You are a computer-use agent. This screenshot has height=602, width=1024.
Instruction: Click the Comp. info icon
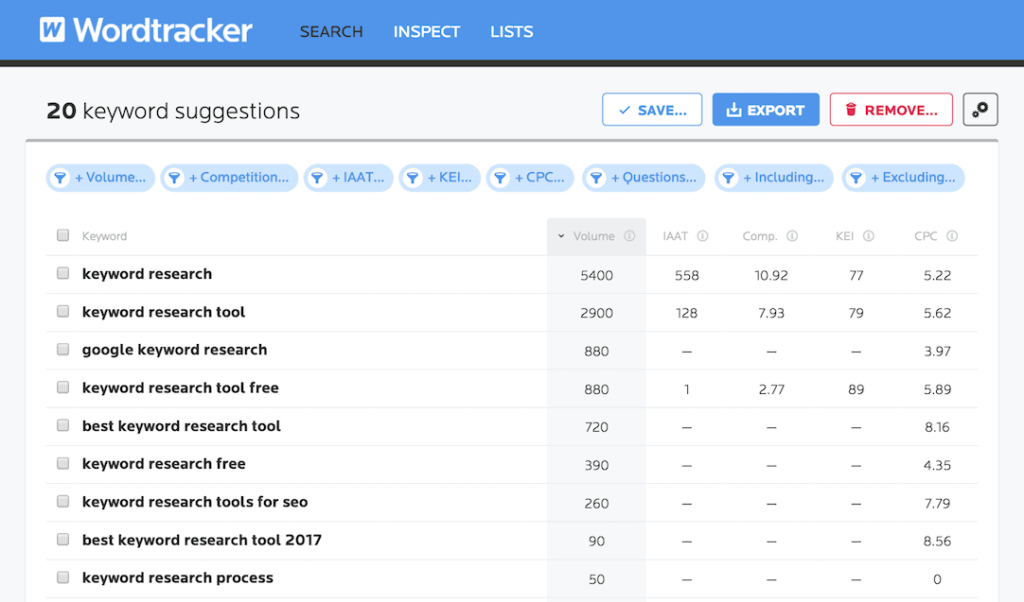[x=792, y=236]
